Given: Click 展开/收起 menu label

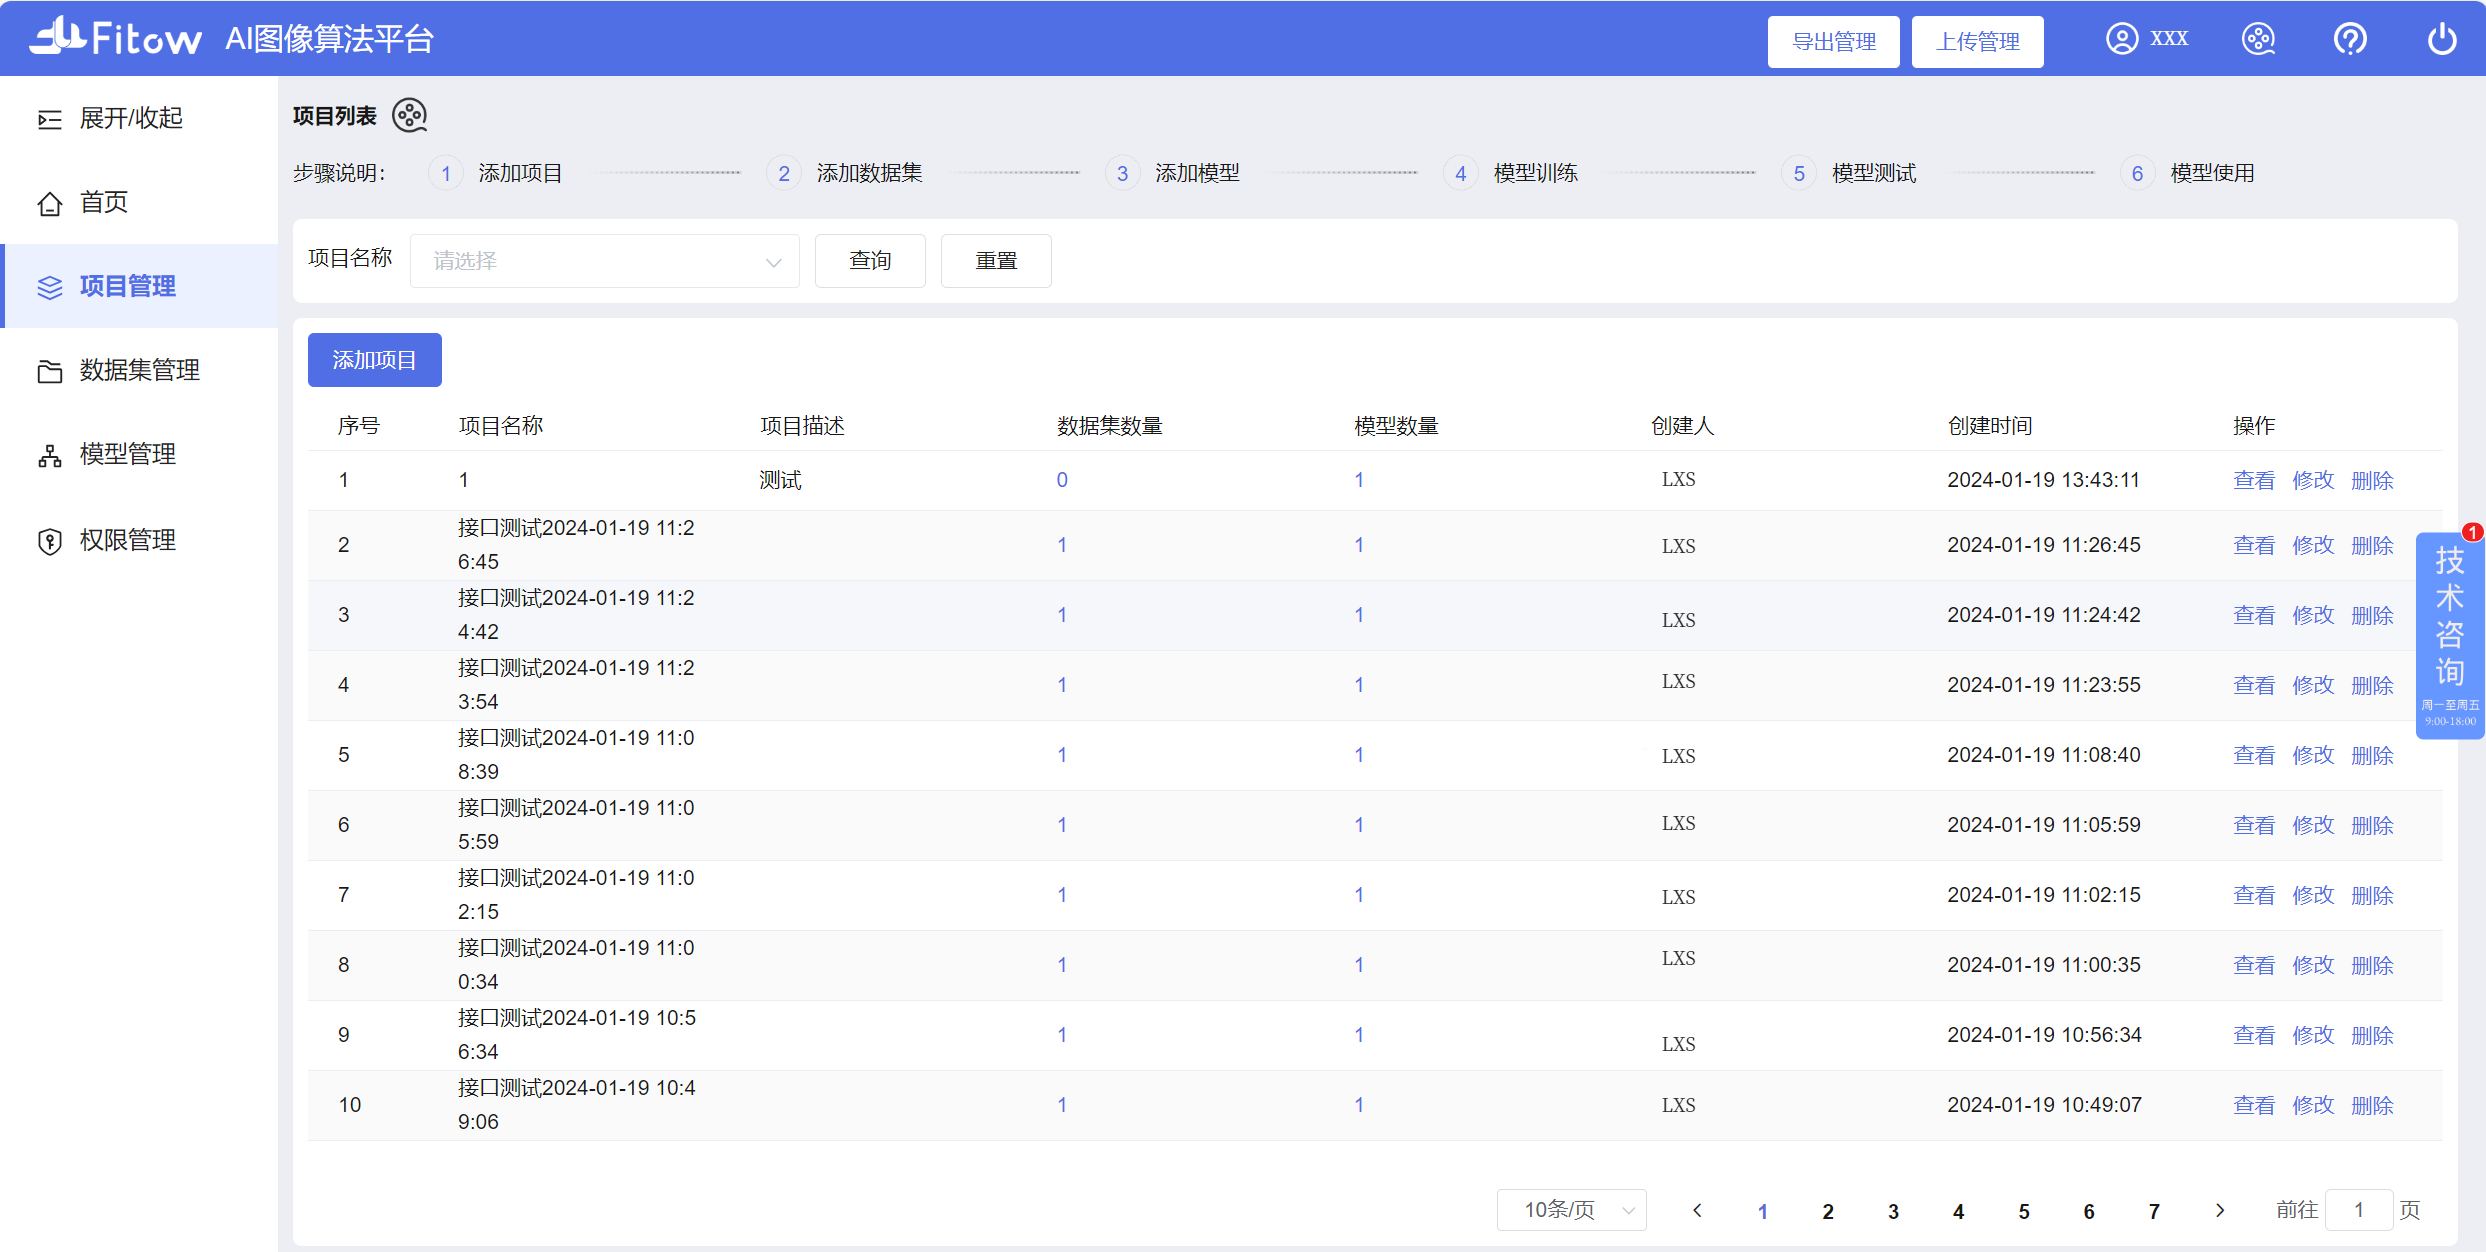Looking at the screenshot, I should point(131,118).
